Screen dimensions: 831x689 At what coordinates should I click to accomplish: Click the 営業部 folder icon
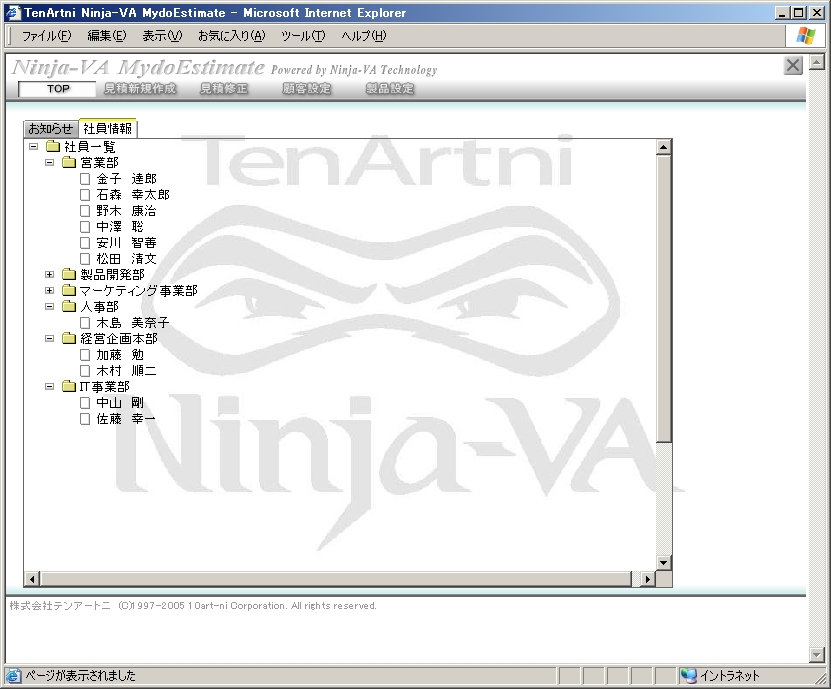pos(69,162)
